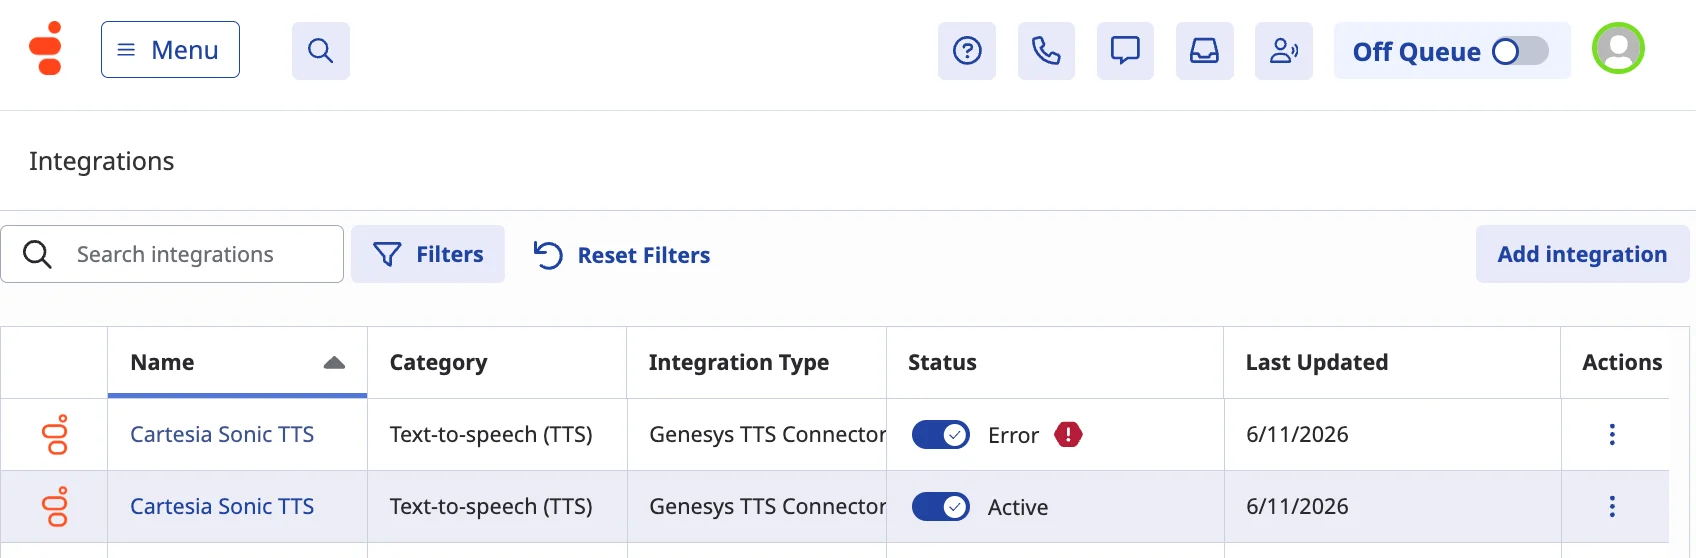The image size is (1696, 558).
Task: Open the agent assistance person icon
Action: [1284, 51]
